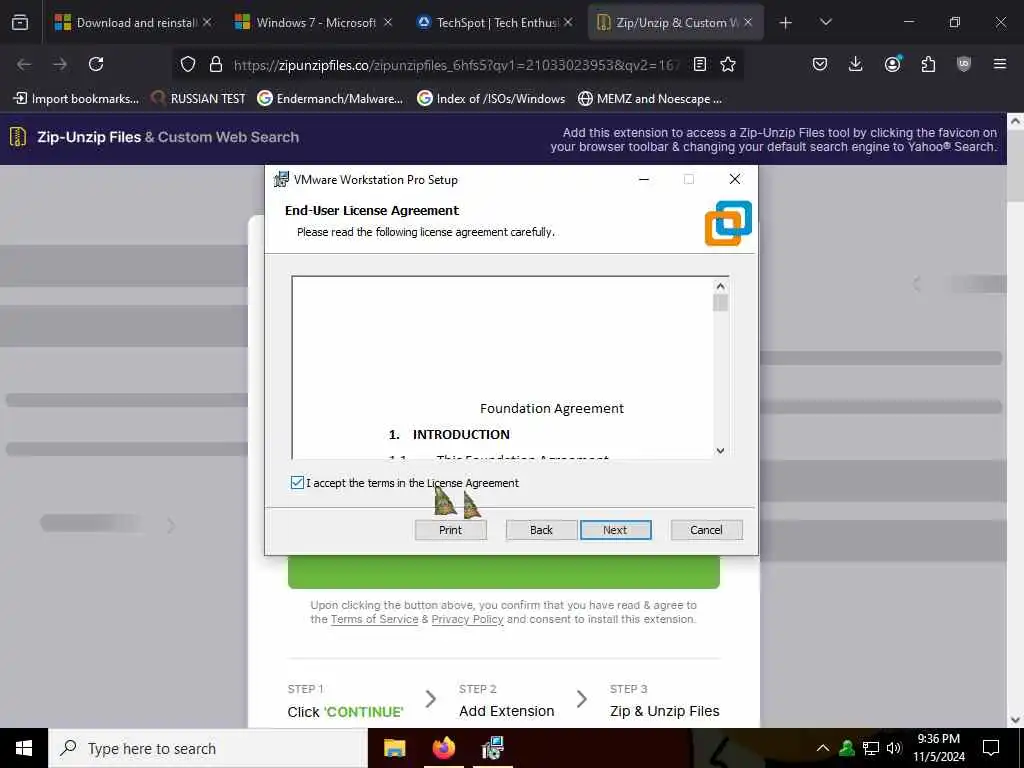Viewport: 1024px width, 768px height.
Task: Open the extensions puzzle icon
Action: point(928,64)
